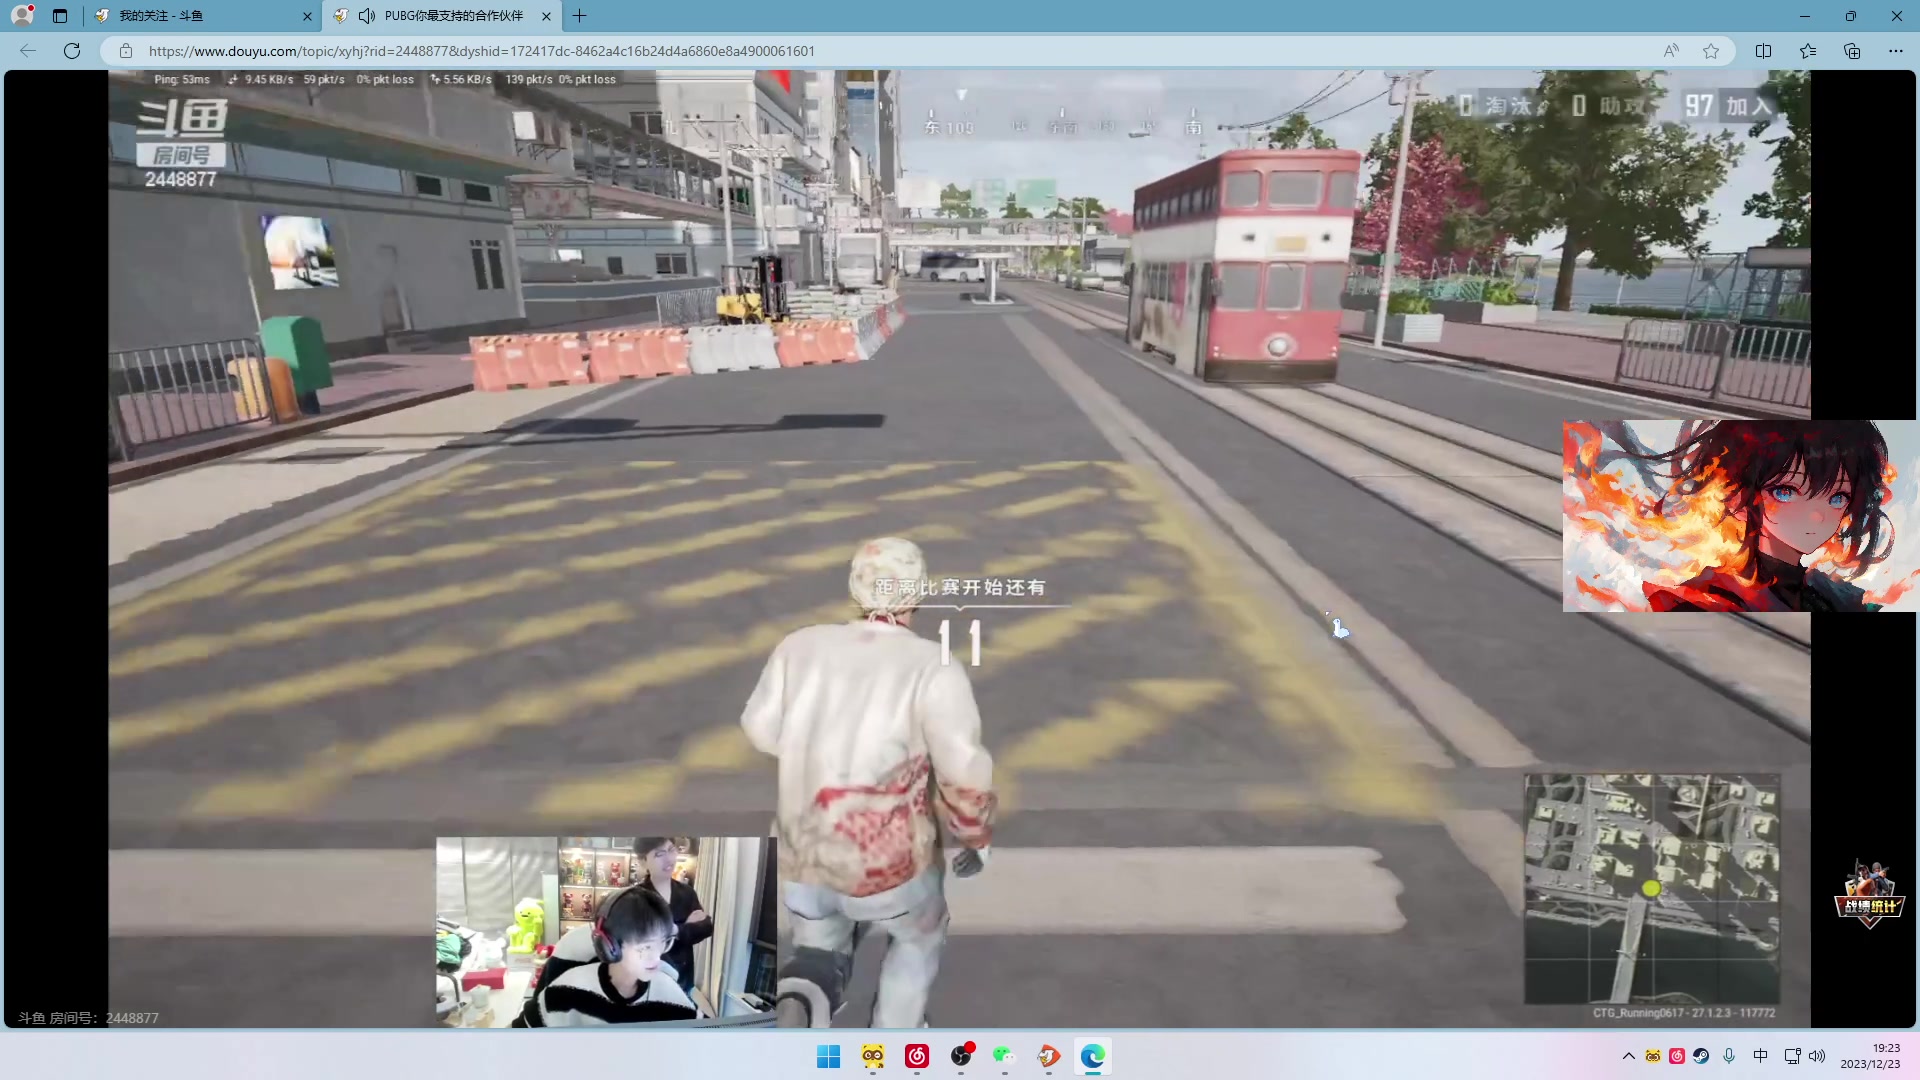This screenshot has width=1920, height=1080.
Task: Open the microphone tray icon
Action: (x=1729, y=1056)
